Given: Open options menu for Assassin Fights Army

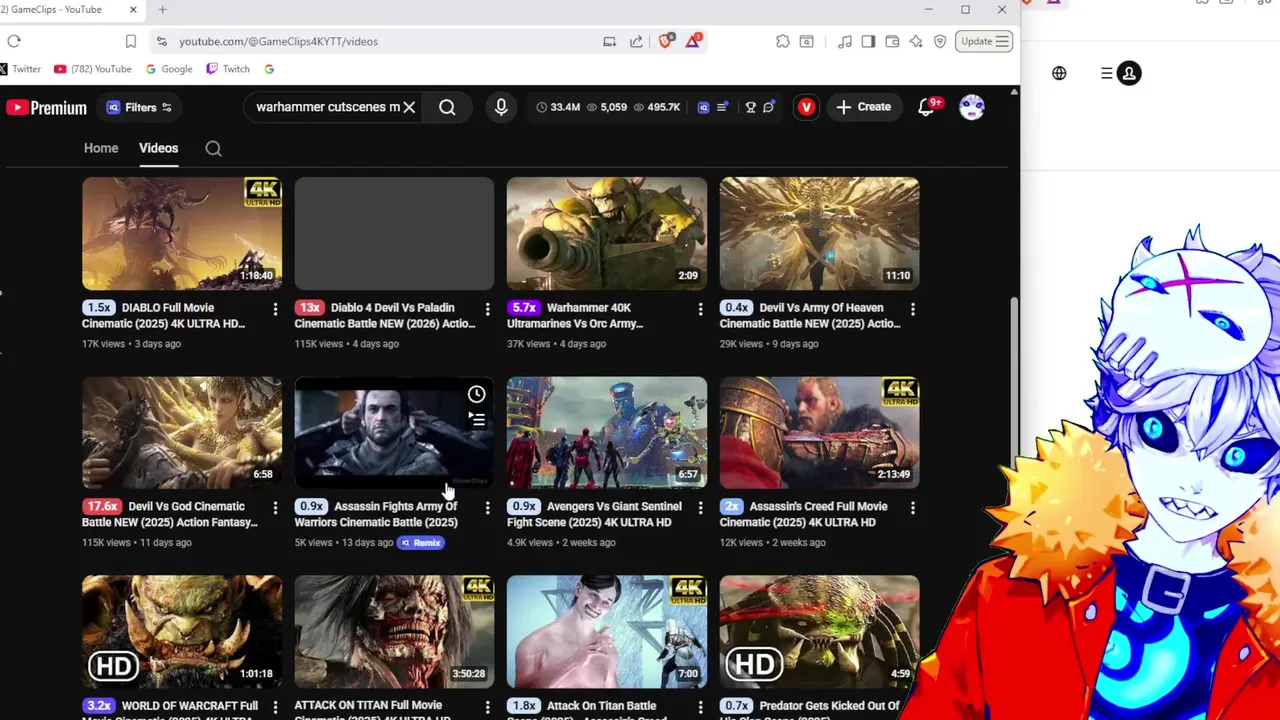Looking at the screenshot, I should coord(487,508).
